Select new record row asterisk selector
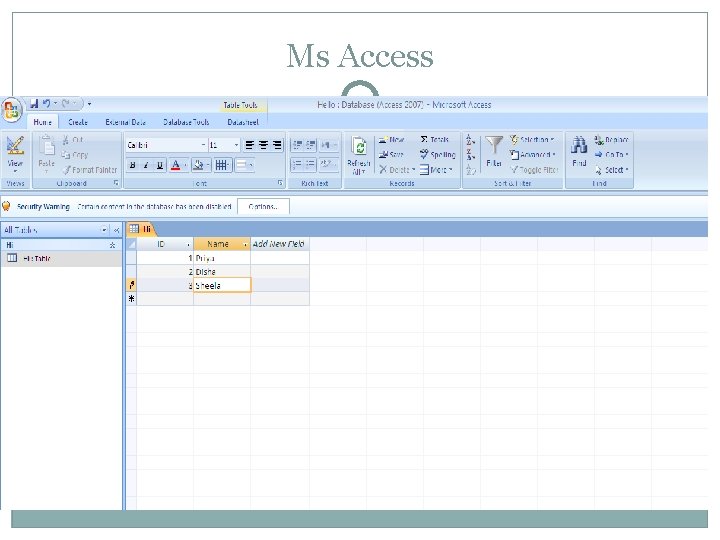Screen dimensions: 720x540 point(131,299)
